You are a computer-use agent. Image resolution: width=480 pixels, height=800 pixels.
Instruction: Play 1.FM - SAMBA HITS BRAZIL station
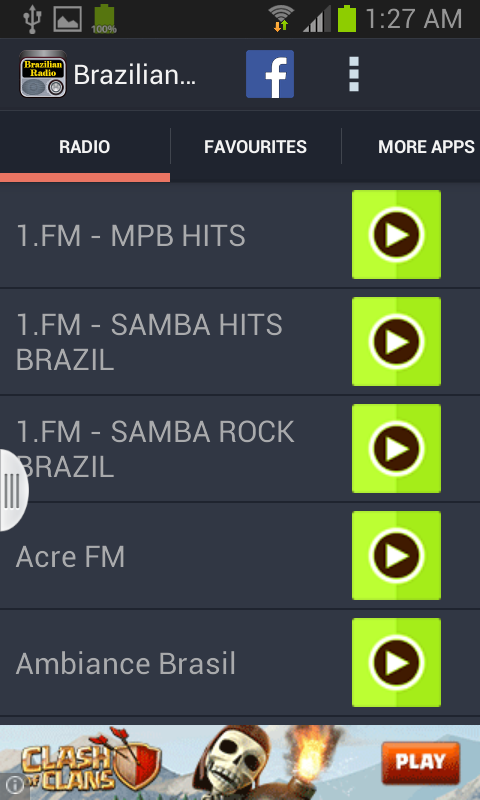tap(396, 341)
